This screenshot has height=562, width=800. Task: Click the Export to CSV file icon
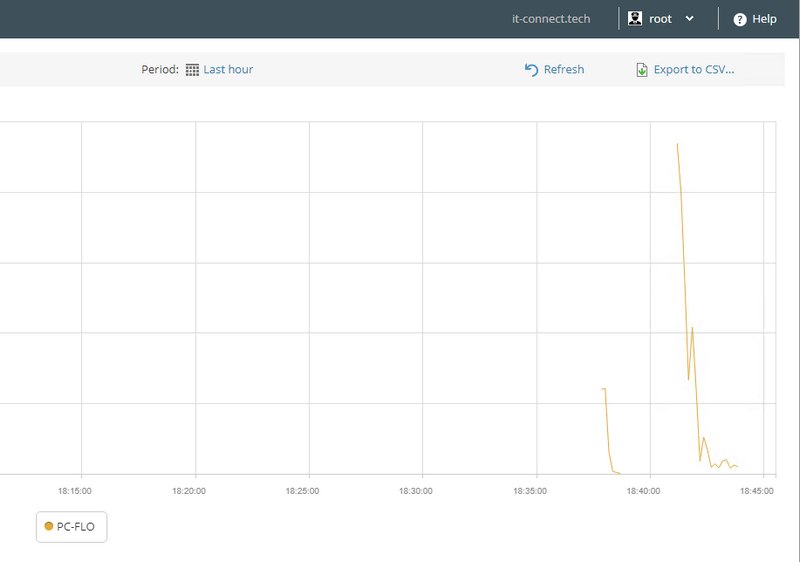coord(642,70)
